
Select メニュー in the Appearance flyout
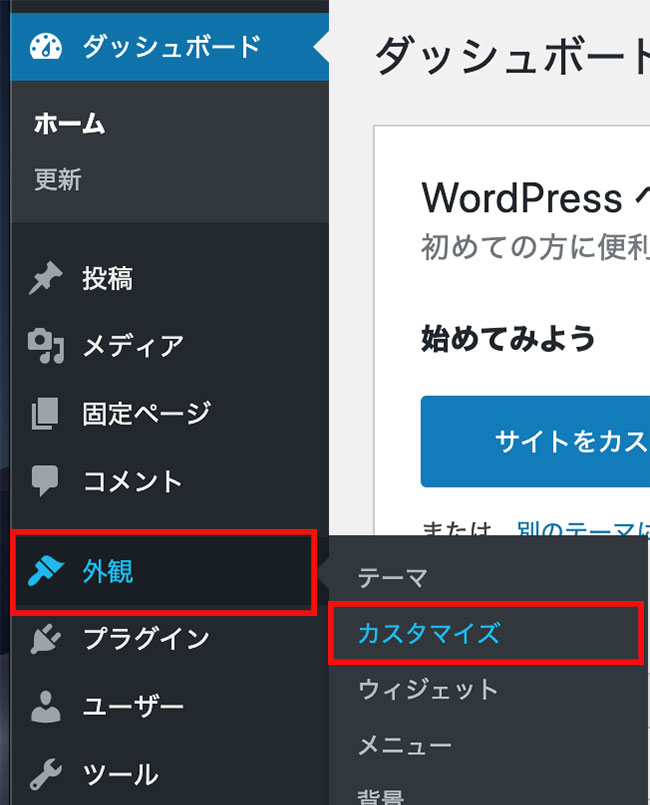[x=405, y=745]
